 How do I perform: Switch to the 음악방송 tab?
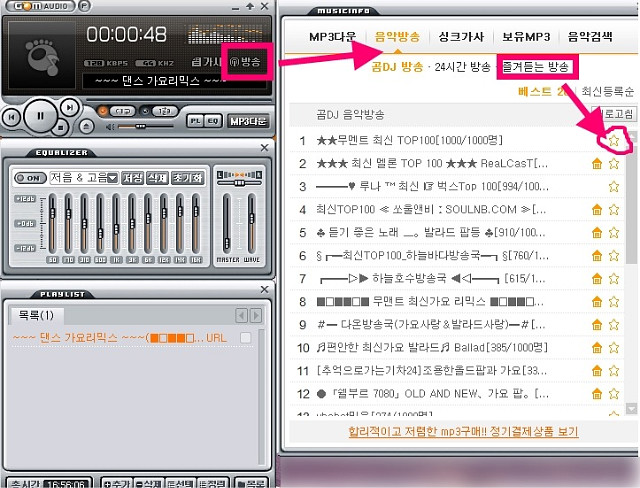pyautogui.click(x=397, y=37)
